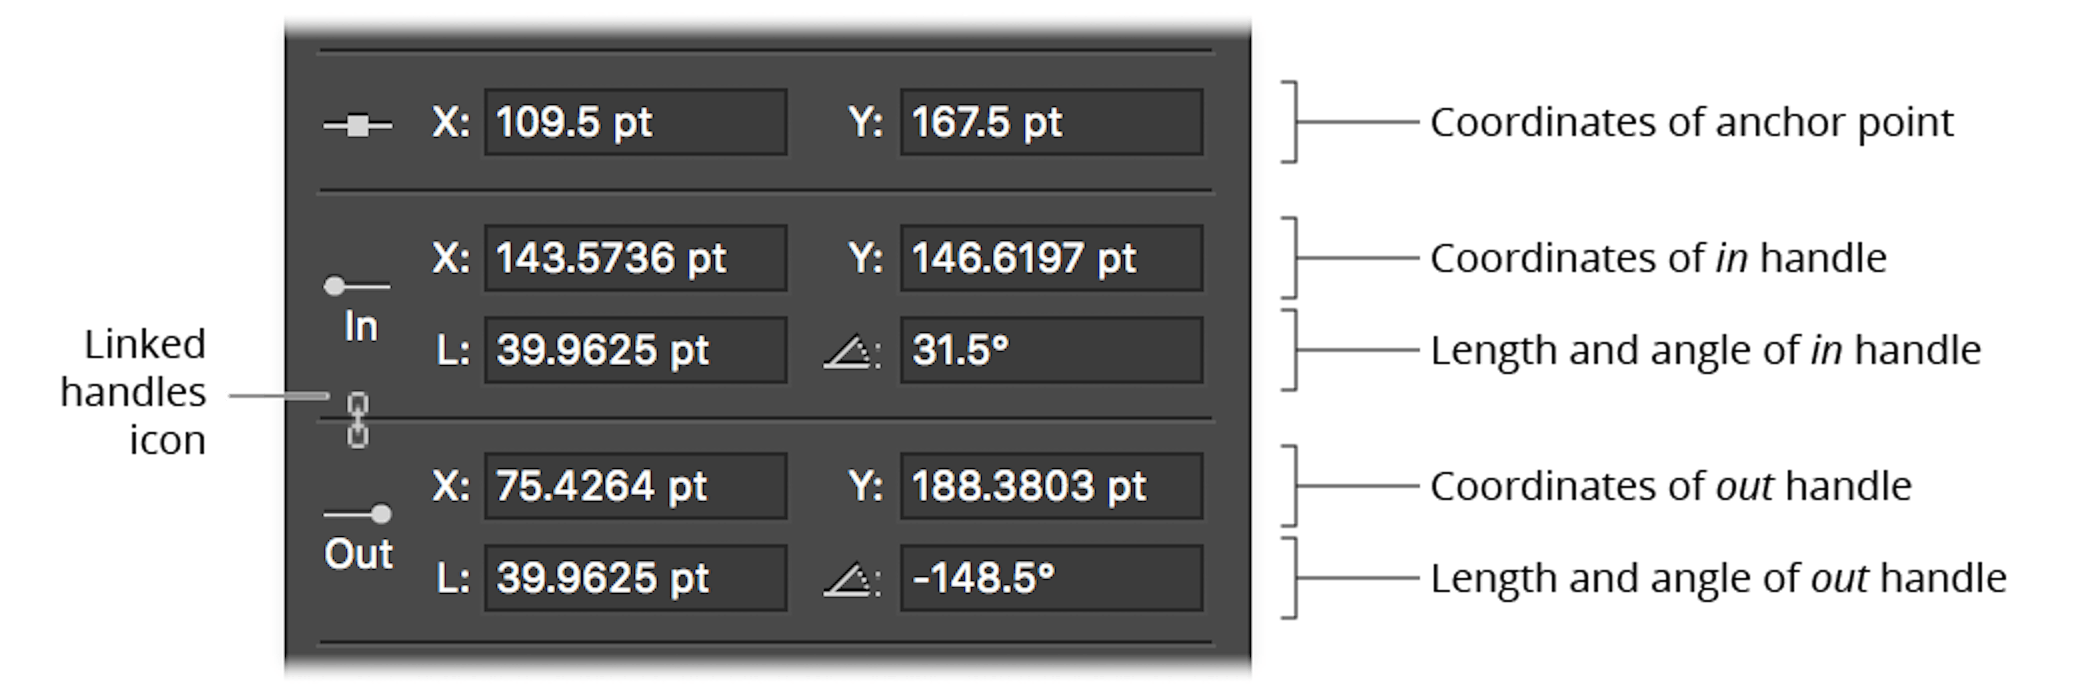Click Out handle length field 39.9625 pt
This screenshot has height=692, width=2080.
click(636, 579)
